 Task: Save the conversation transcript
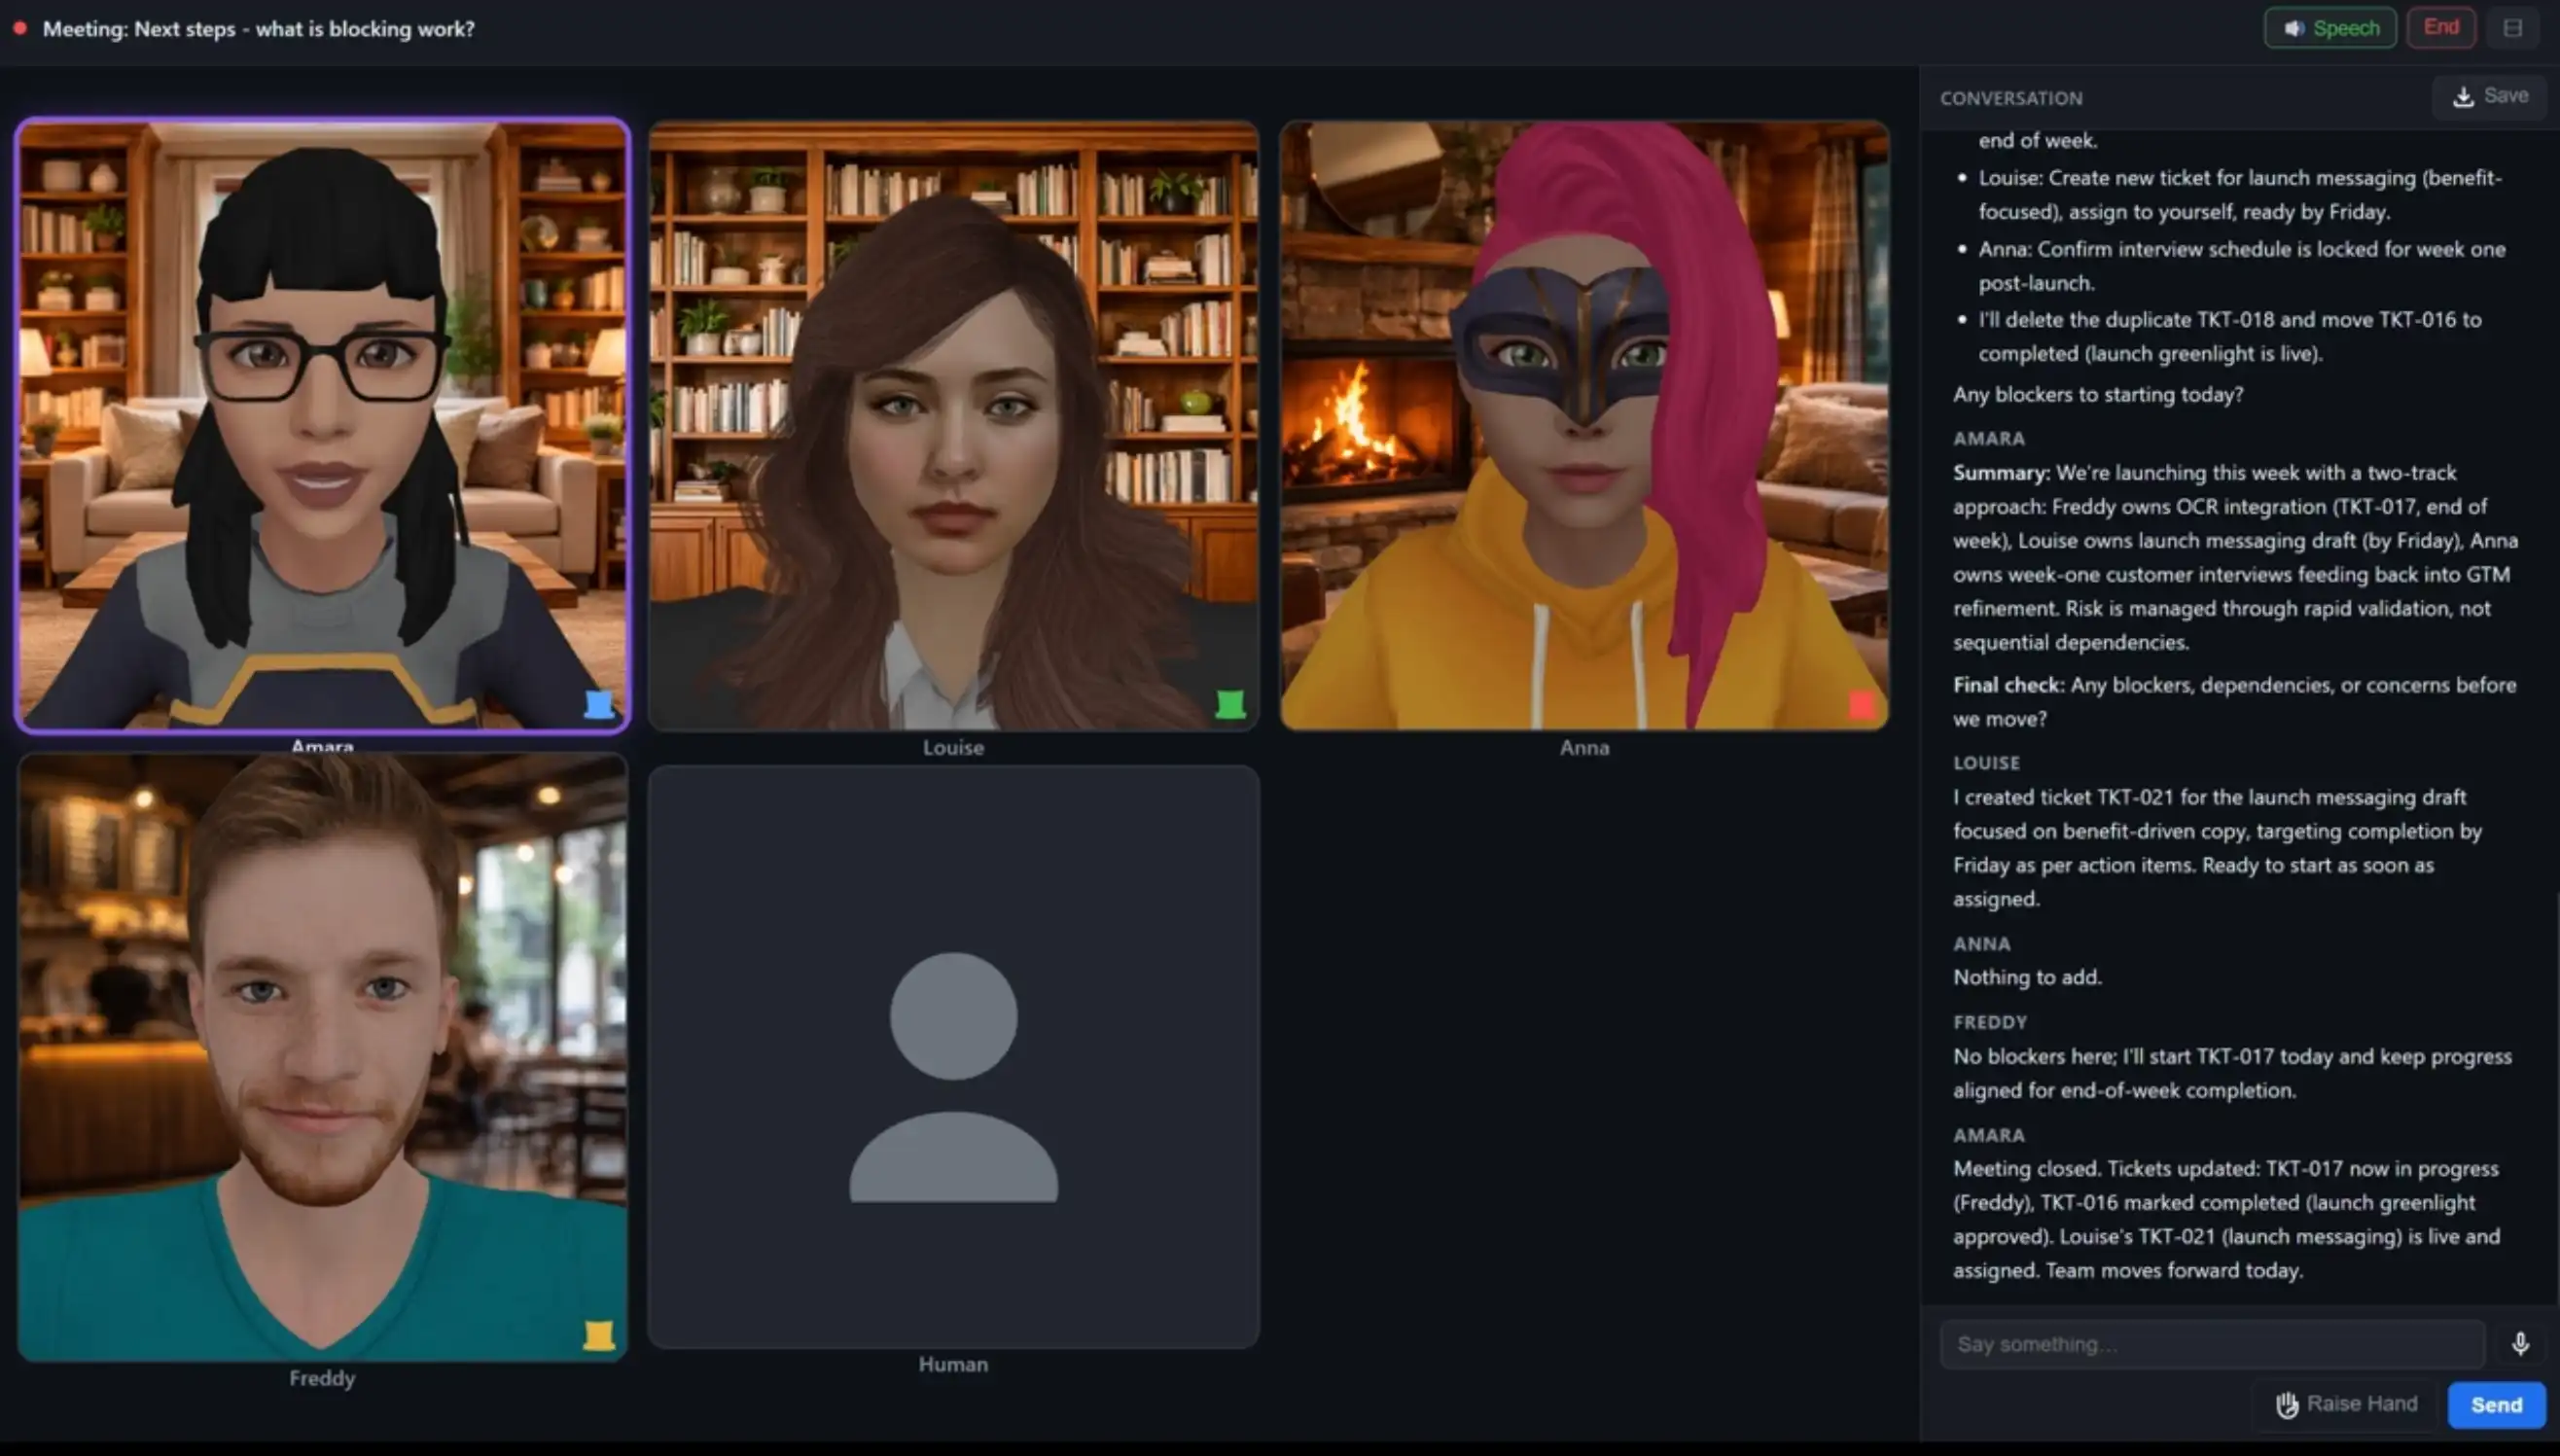2489,96
